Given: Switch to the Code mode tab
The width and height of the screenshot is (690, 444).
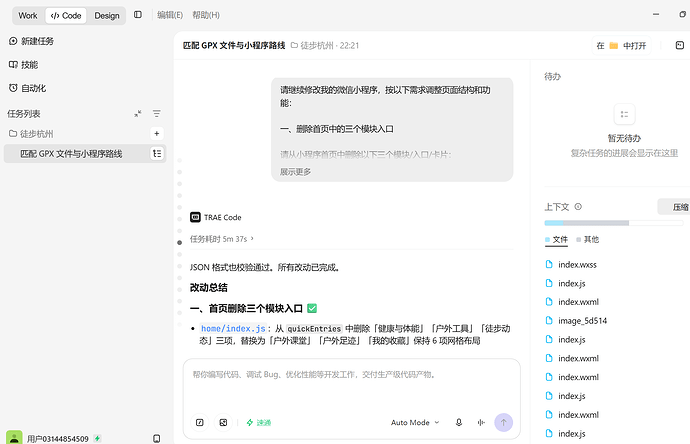Looking at the screenshot, I should point(66,16).
